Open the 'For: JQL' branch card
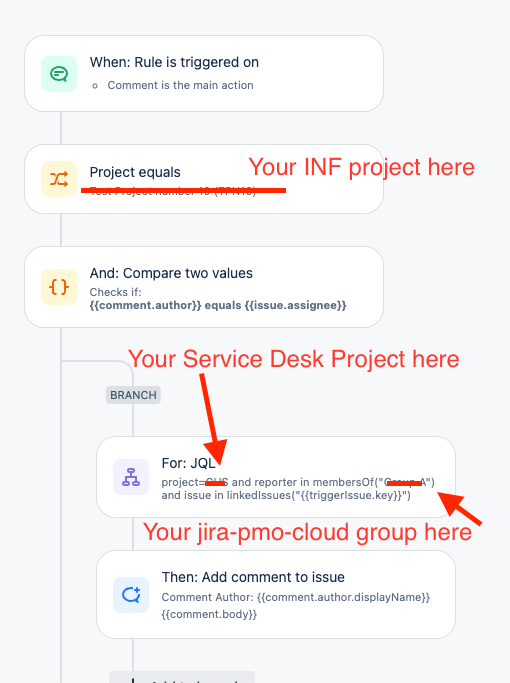The image size is (510, 683). click(x=276, y=477)
